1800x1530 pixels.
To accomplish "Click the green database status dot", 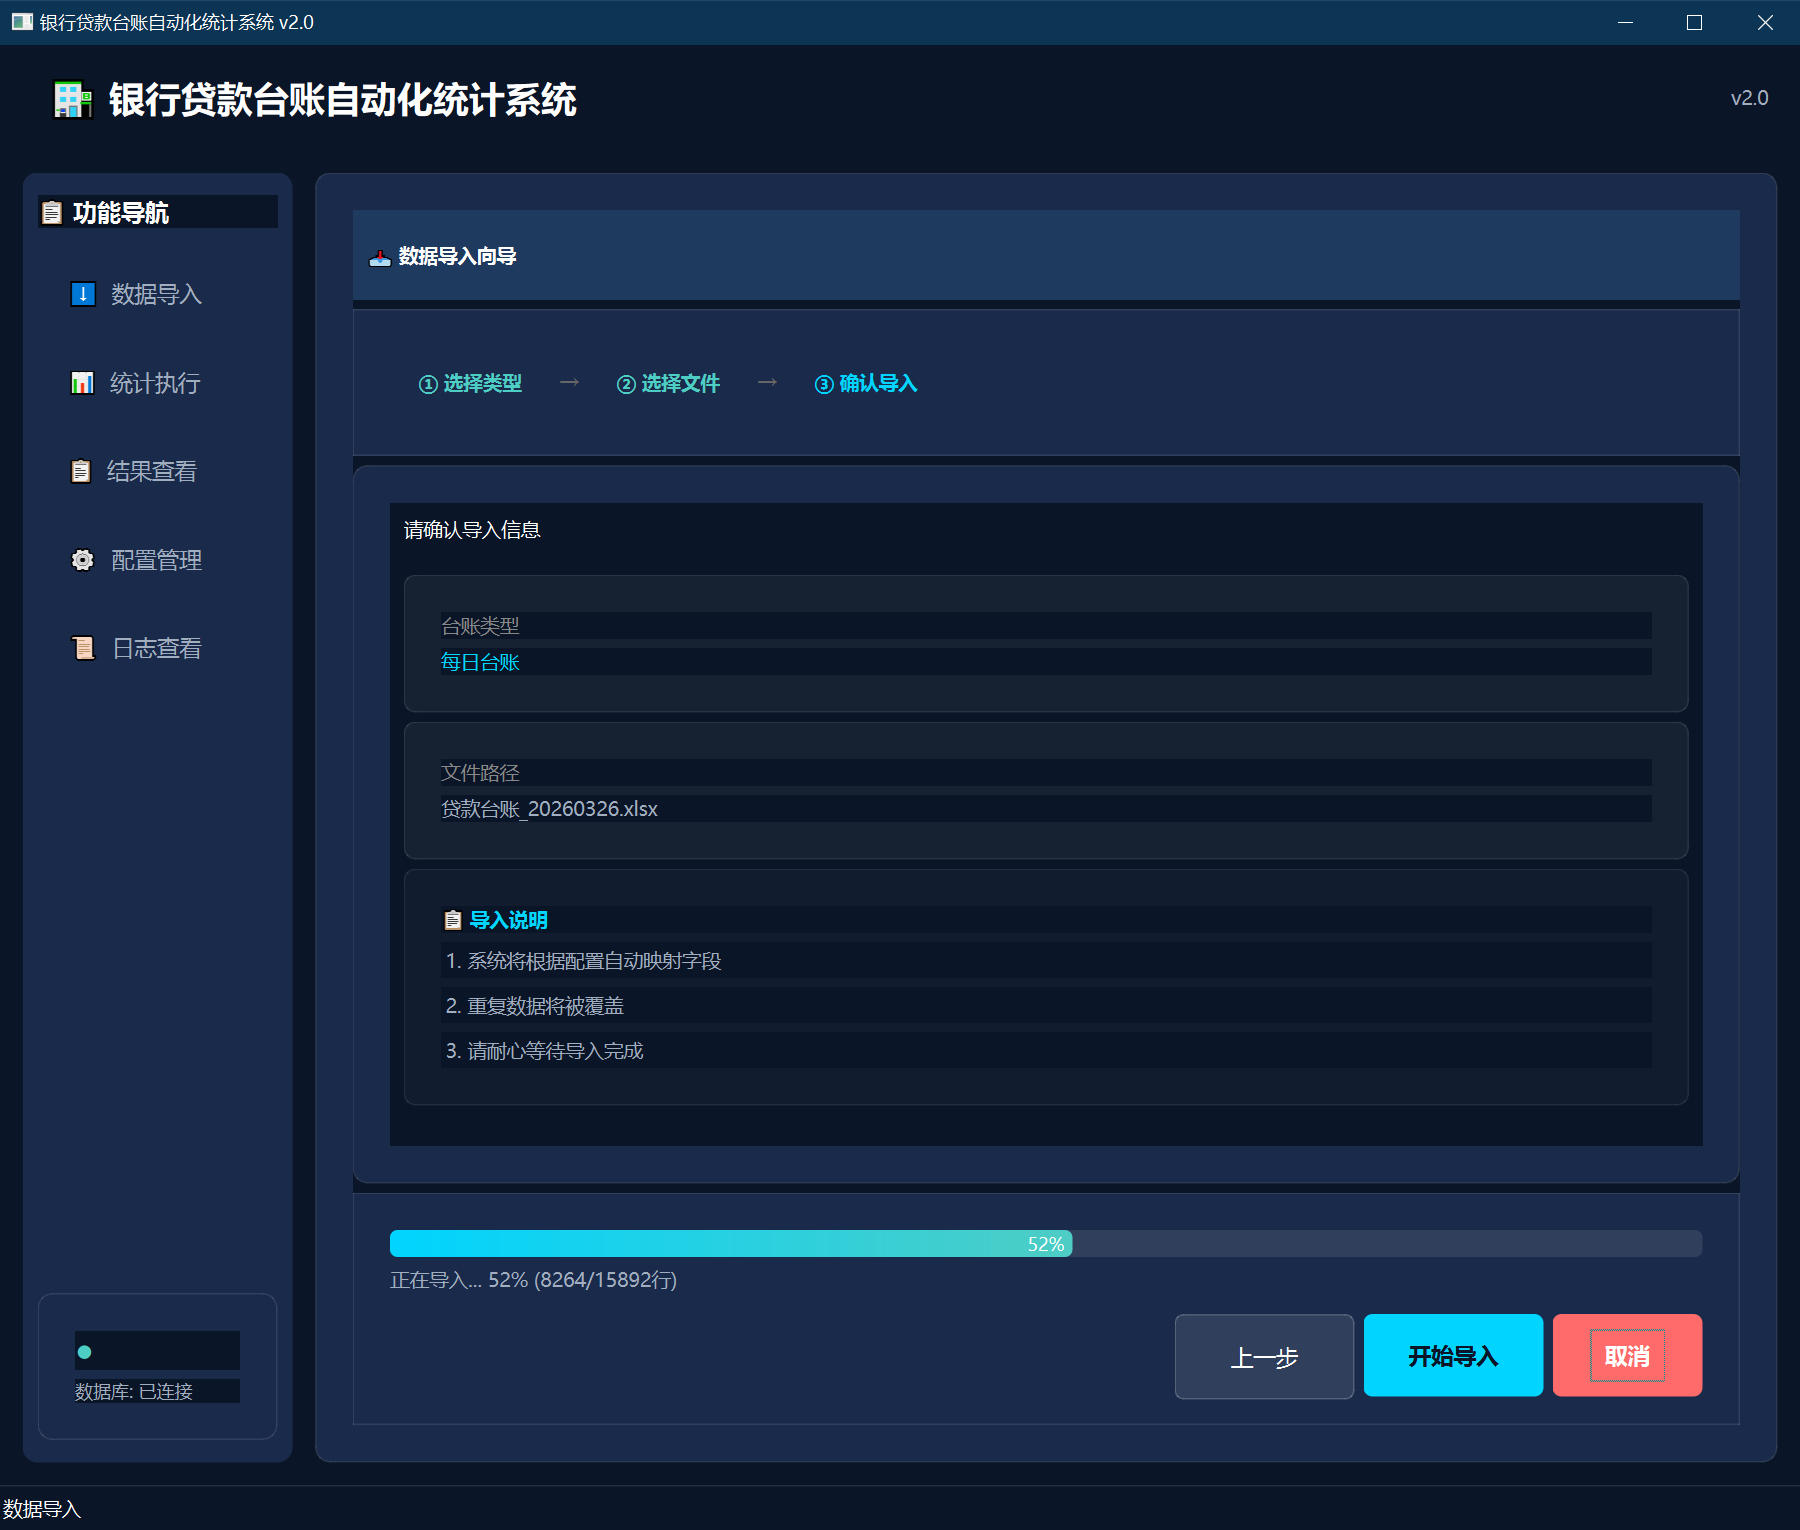I will pos(85,1352).
